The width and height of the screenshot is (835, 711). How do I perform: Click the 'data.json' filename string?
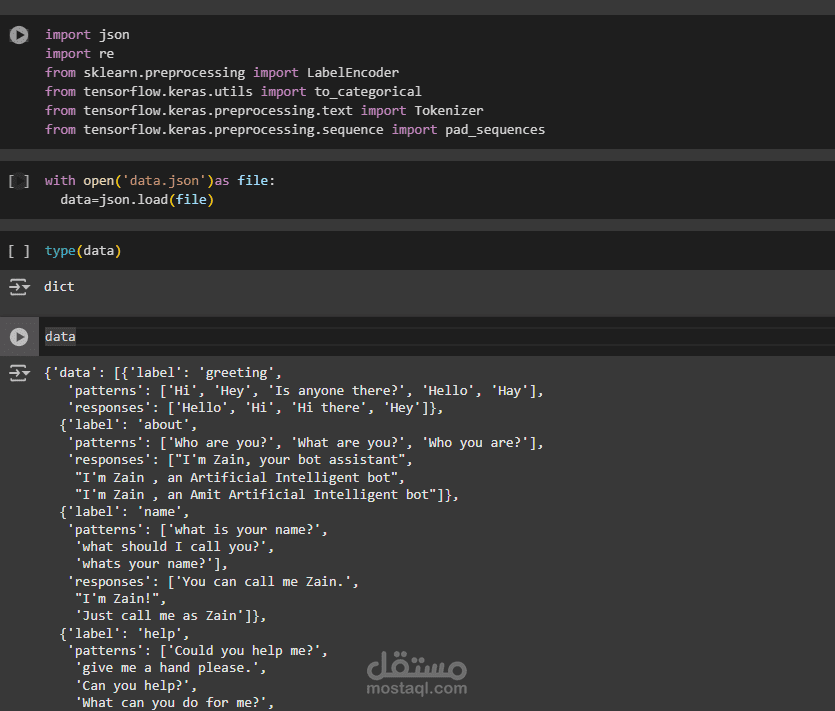(165, 181)
